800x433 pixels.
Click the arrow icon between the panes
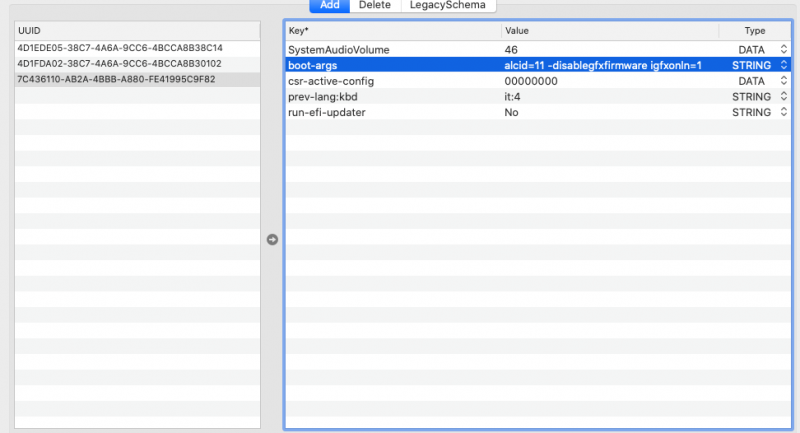(272, 239)
